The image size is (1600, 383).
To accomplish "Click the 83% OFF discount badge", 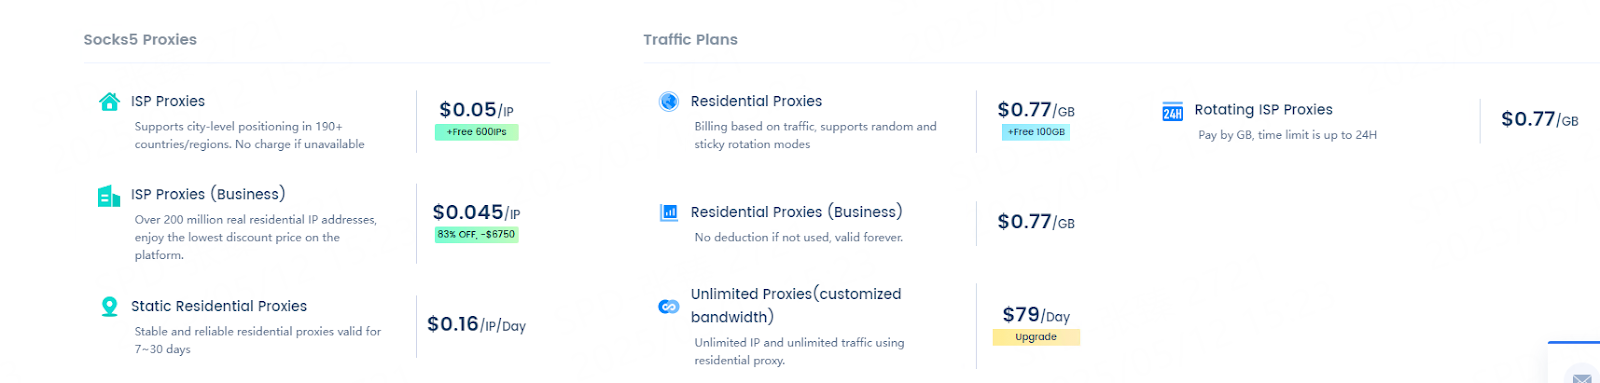I will pos(476,235).
